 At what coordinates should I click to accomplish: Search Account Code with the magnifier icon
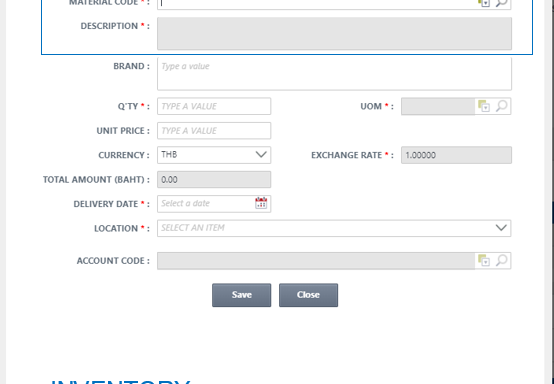pos(501,260)
